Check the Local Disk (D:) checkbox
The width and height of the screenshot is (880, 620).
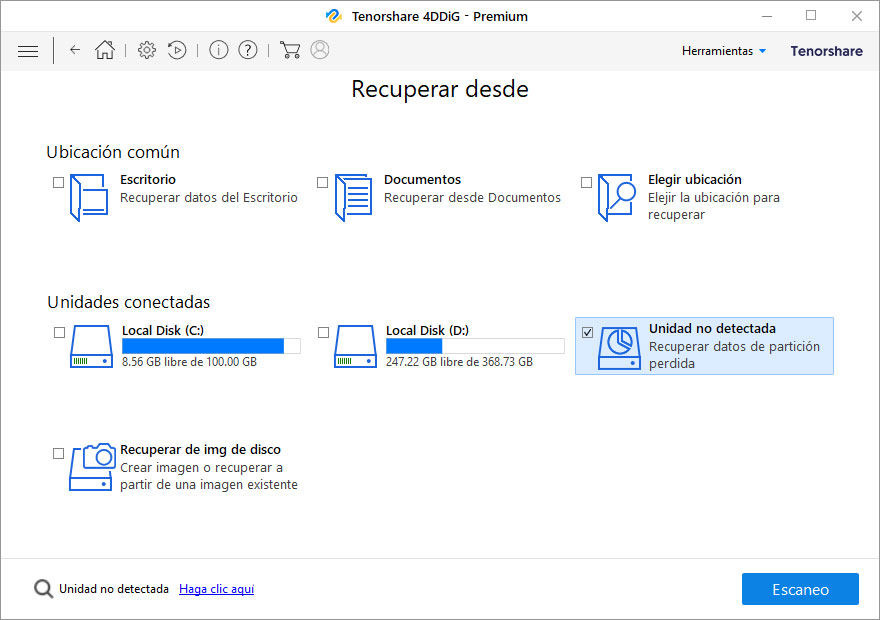[323, 333]
